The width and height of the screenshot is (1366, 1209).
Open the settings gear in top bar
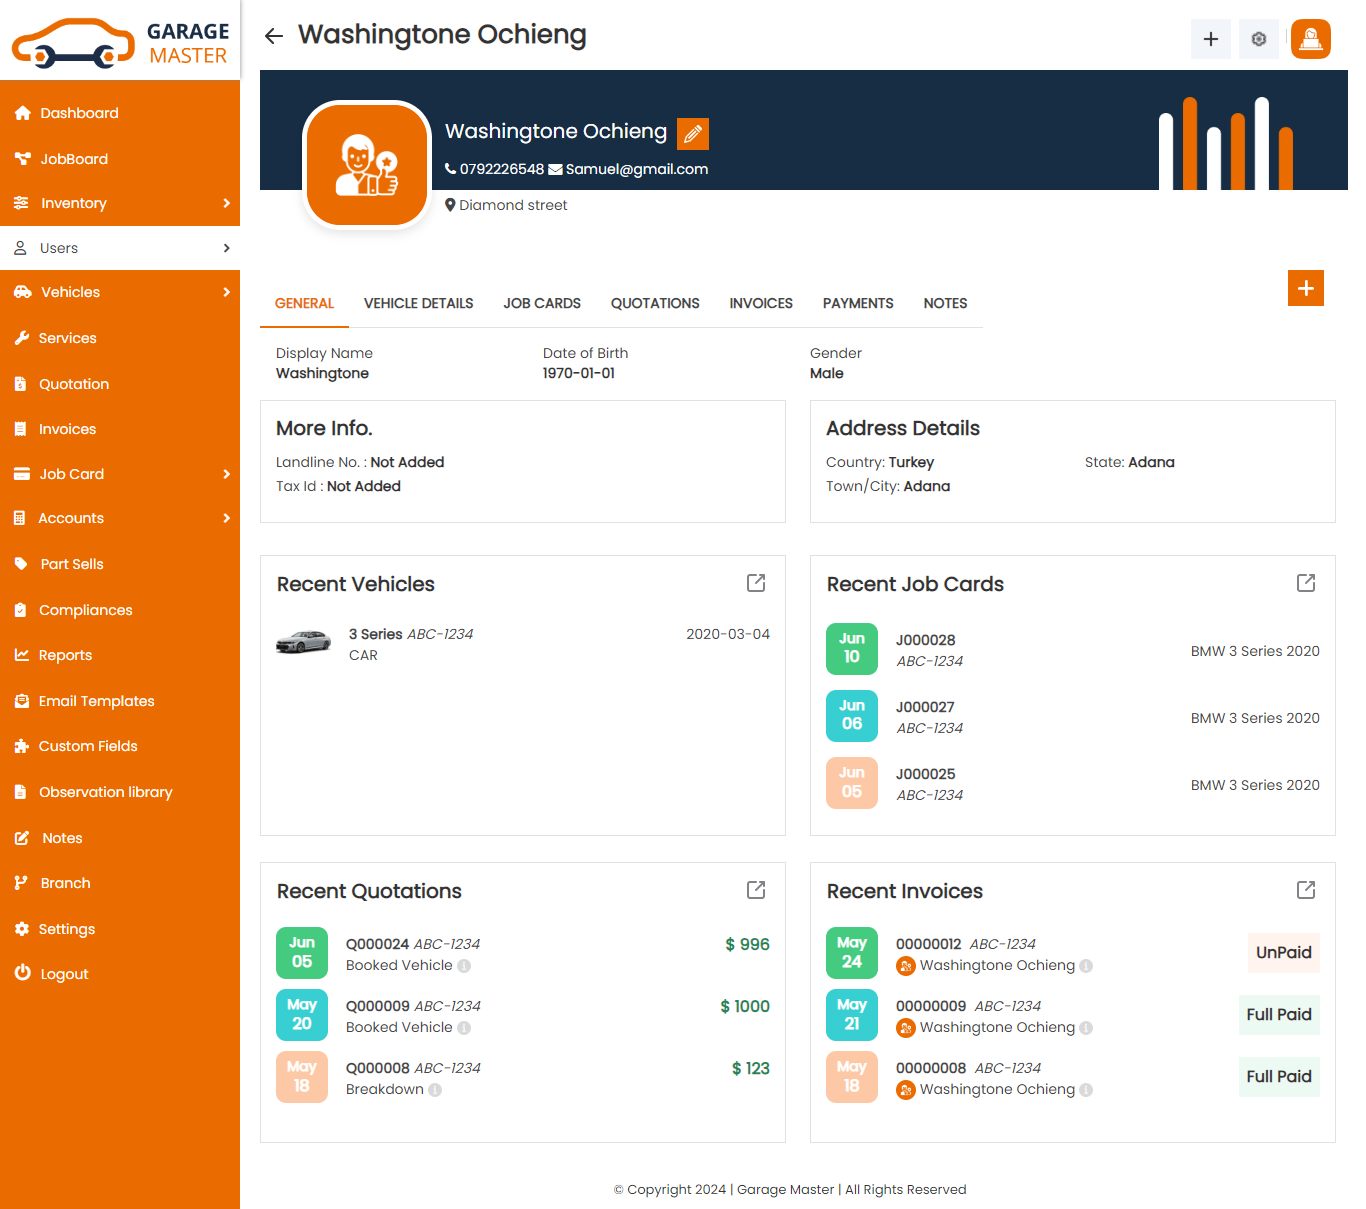1258,39
